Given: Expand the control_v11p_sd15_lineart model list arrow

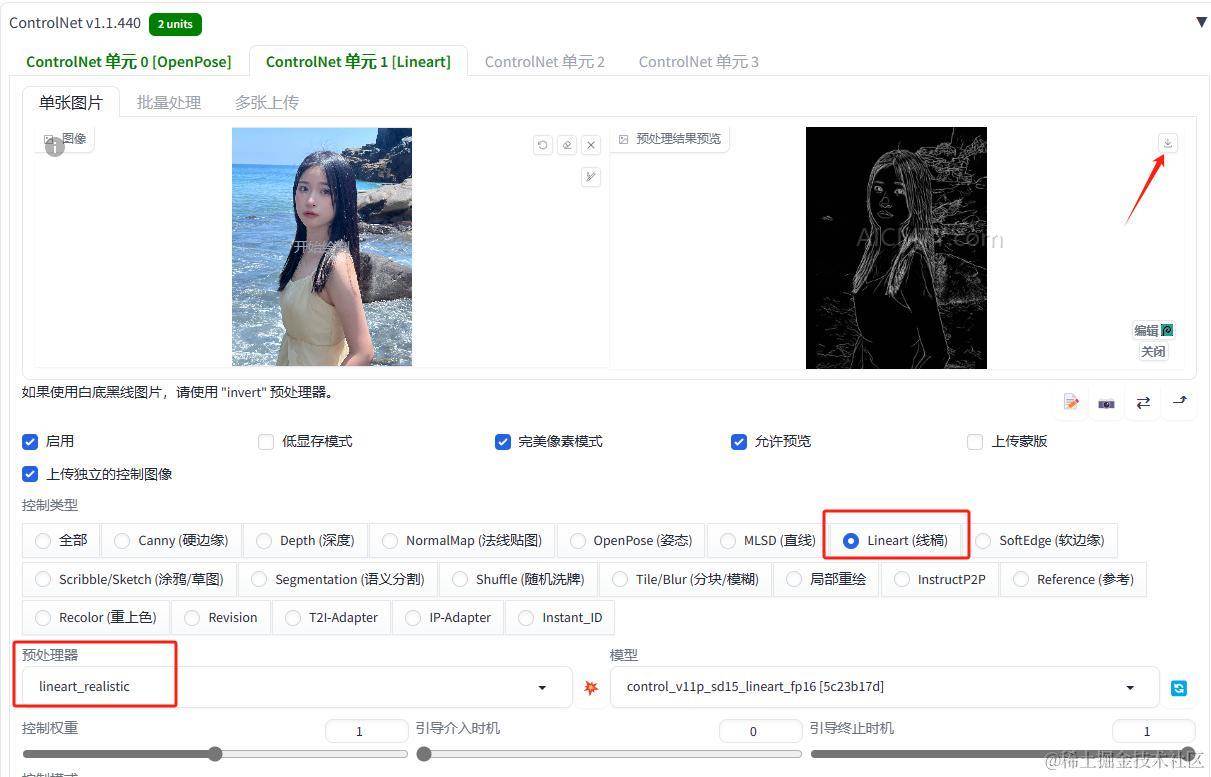Looking at the screenshot, I should click(1129, 687).
